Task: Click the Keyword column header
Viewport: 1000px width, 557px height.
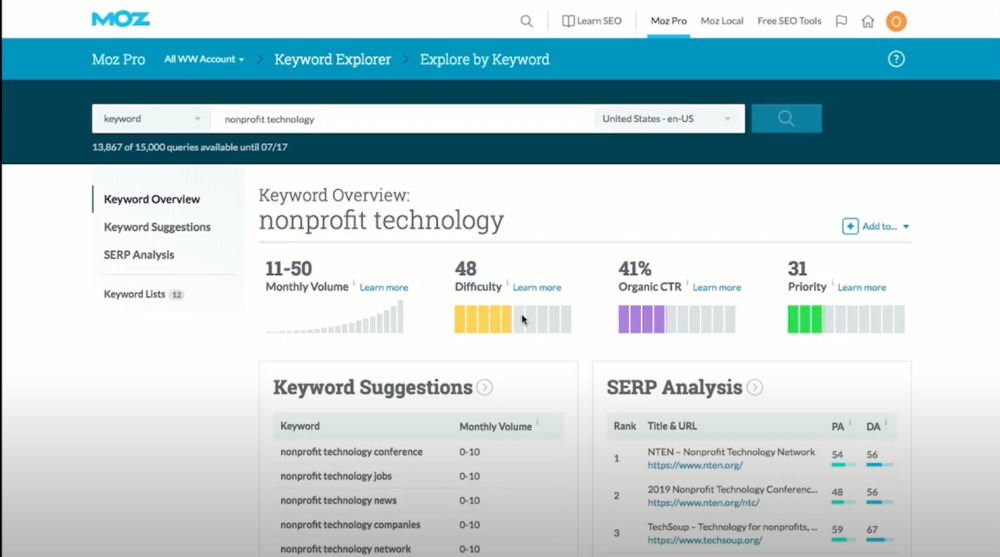Action: (300, 426)
